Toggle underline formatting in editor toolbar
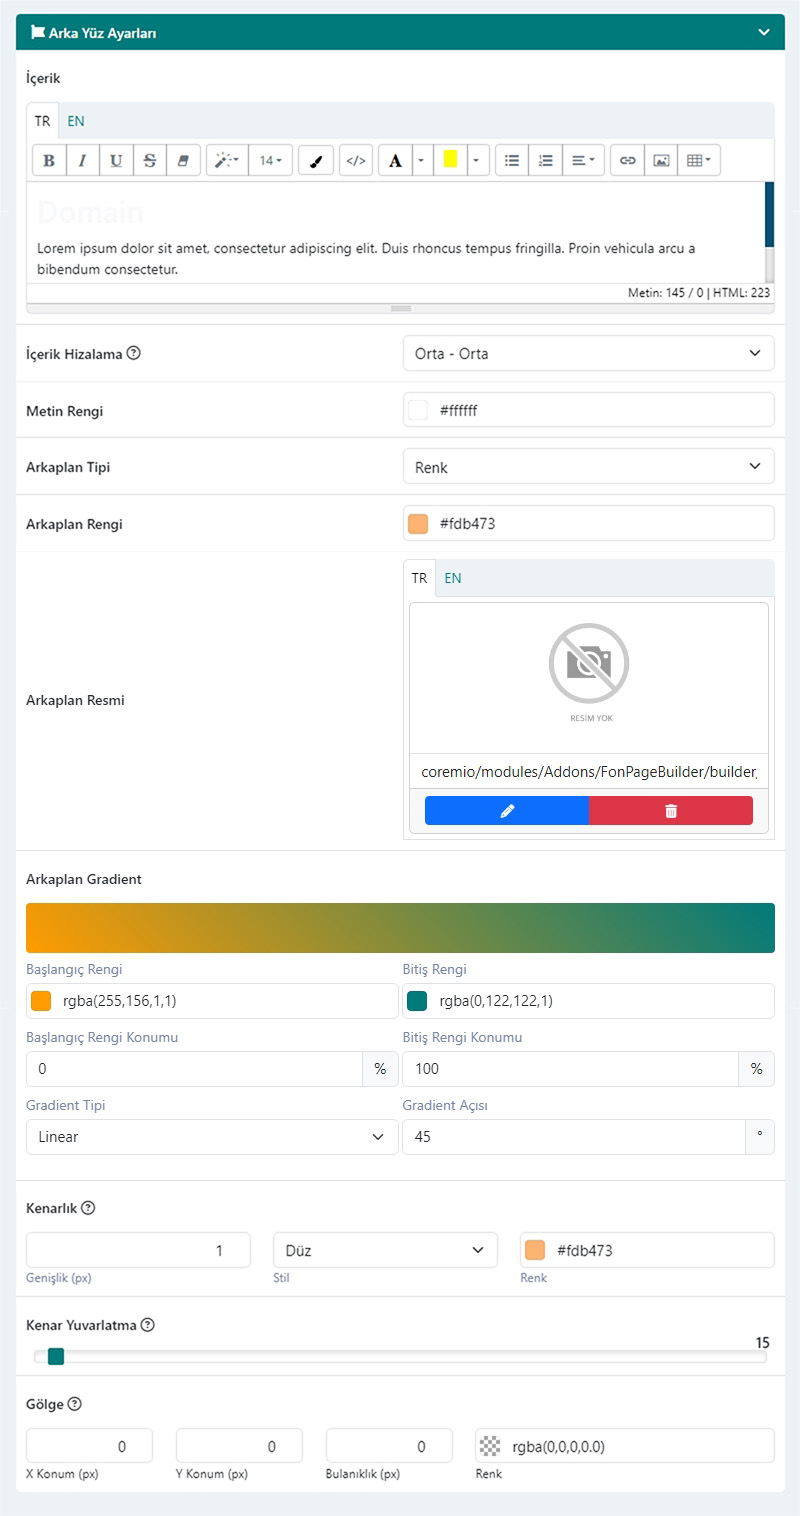Image resolution: width=800 pixels, height=1516 pixels. click(116, 160)
